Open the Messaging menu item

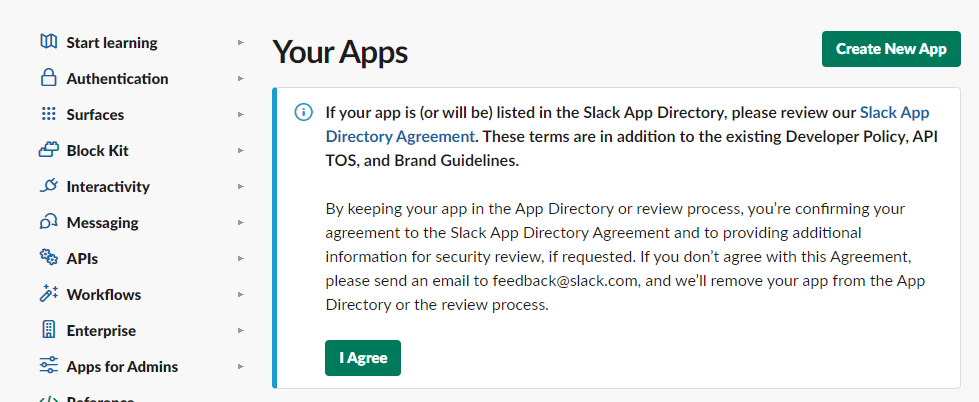pyautogui.click(x=102, y=223)
